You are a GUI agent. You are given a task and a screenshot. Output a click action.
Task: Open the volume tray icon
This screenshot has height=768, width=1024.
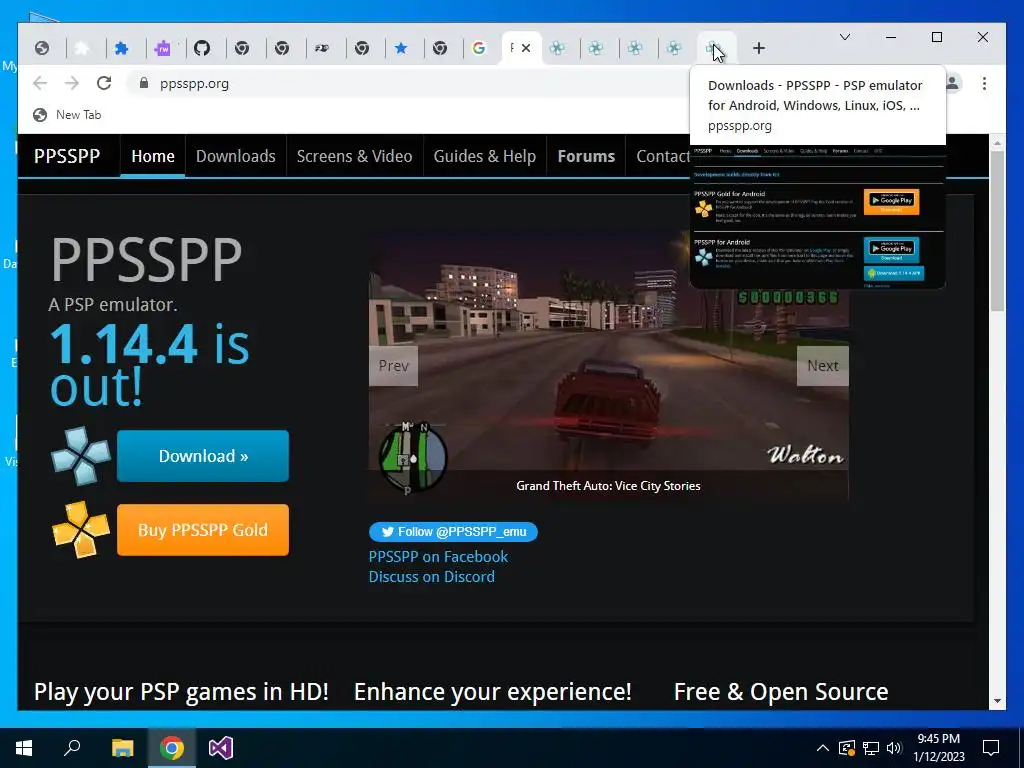(x=894, y=748)
